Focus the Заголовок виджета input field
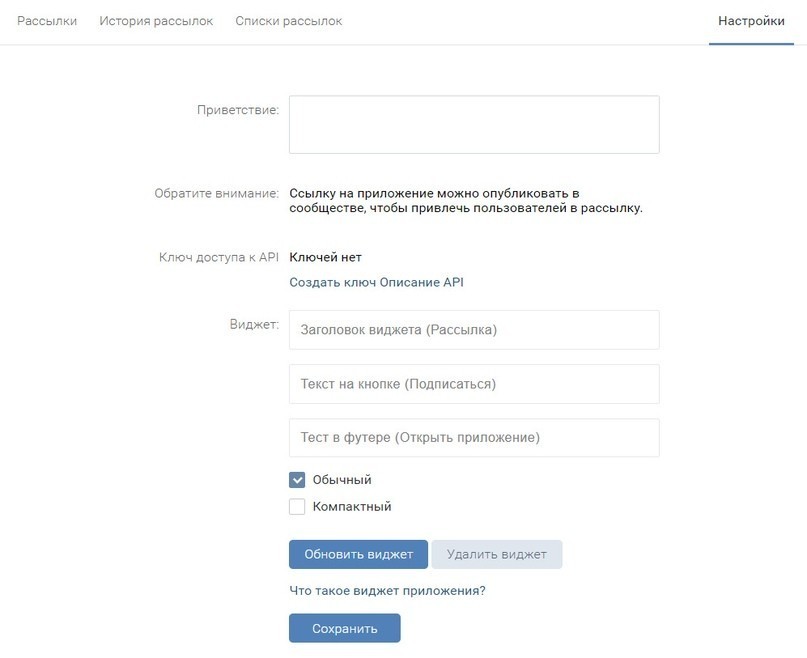Image resolution: width=807 pixels, height=658 pixels. pos(474,330)
